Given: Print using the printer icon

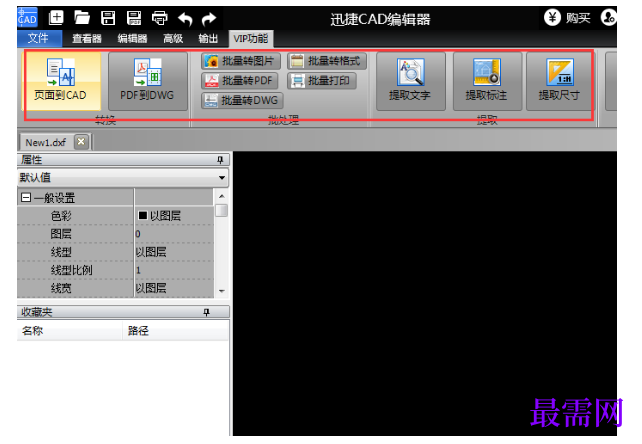Looking at the screenshot, I should click(160, 18).
